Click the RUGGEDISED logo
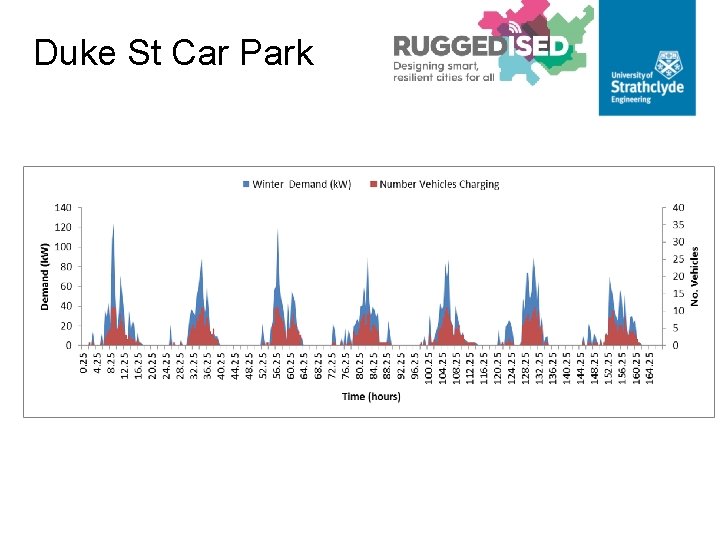 (493, 42)
